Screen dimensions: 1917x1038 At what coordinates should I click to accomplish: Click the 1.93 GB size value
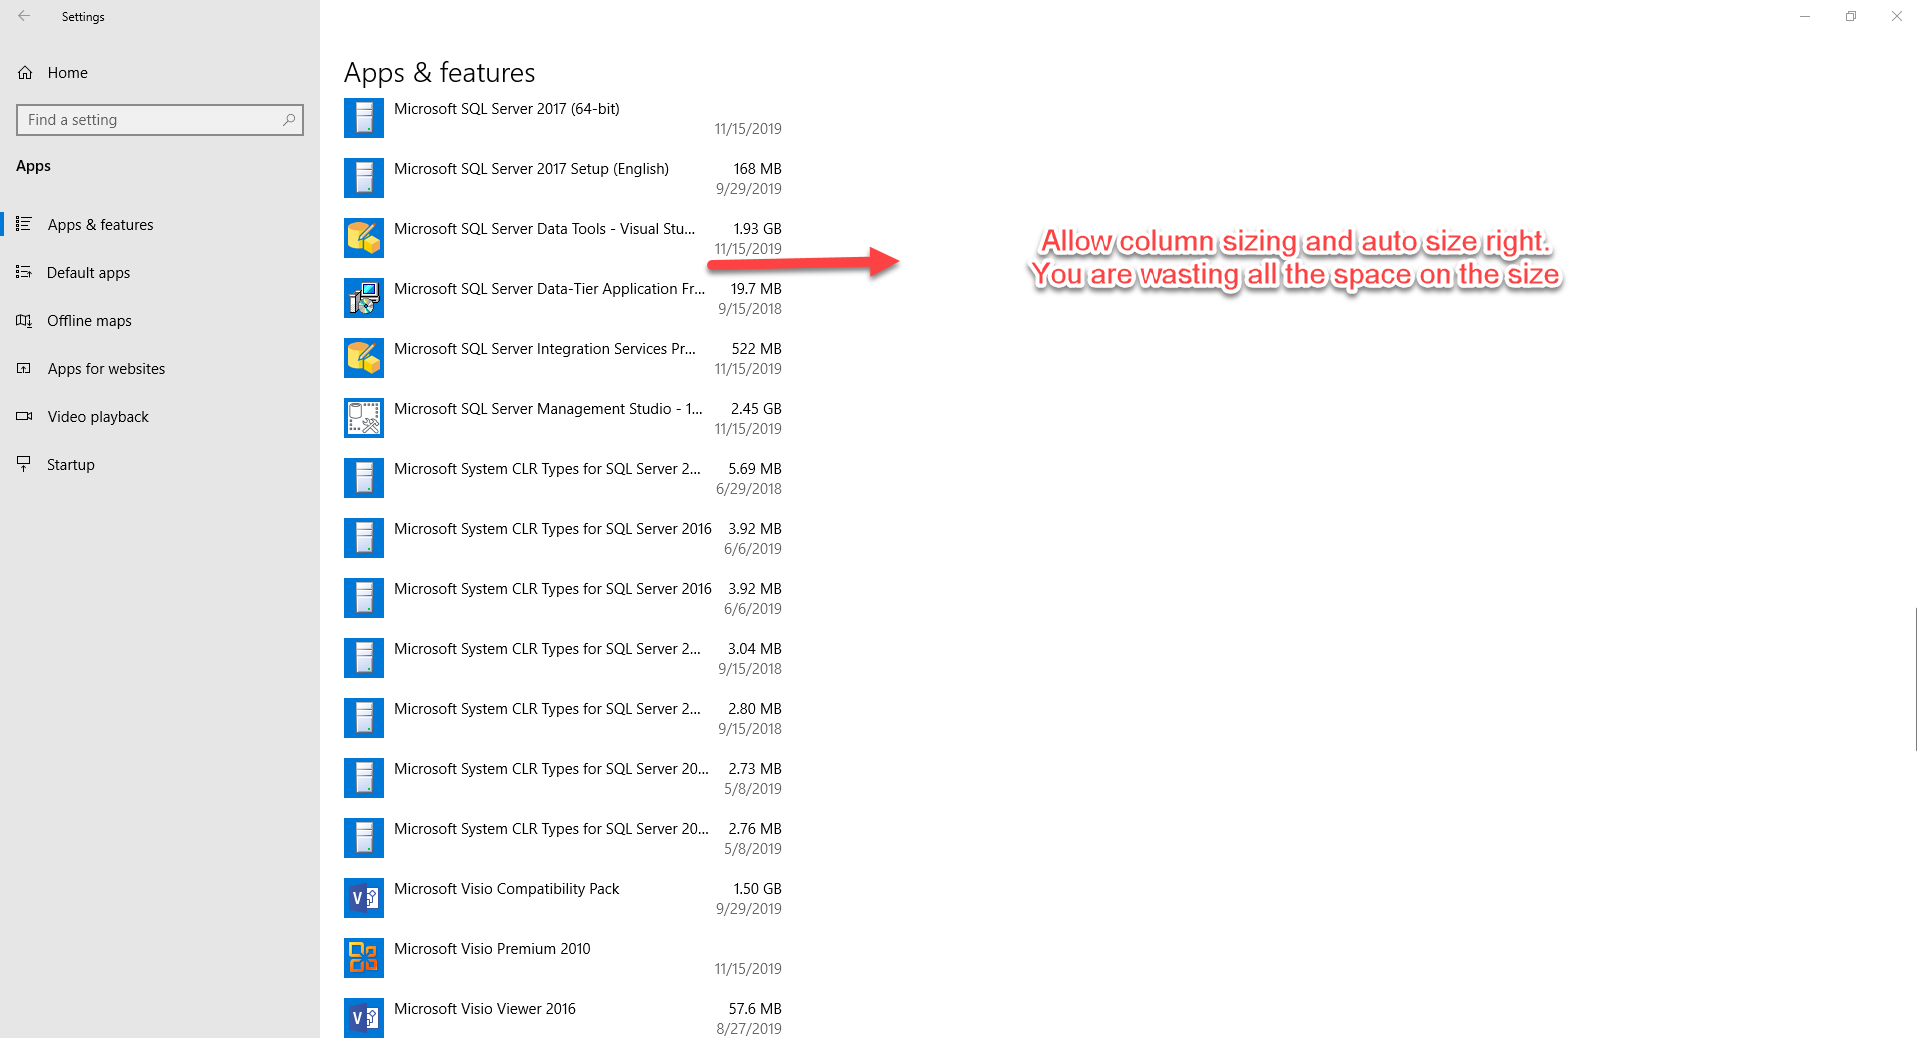[x=758, y=229]
